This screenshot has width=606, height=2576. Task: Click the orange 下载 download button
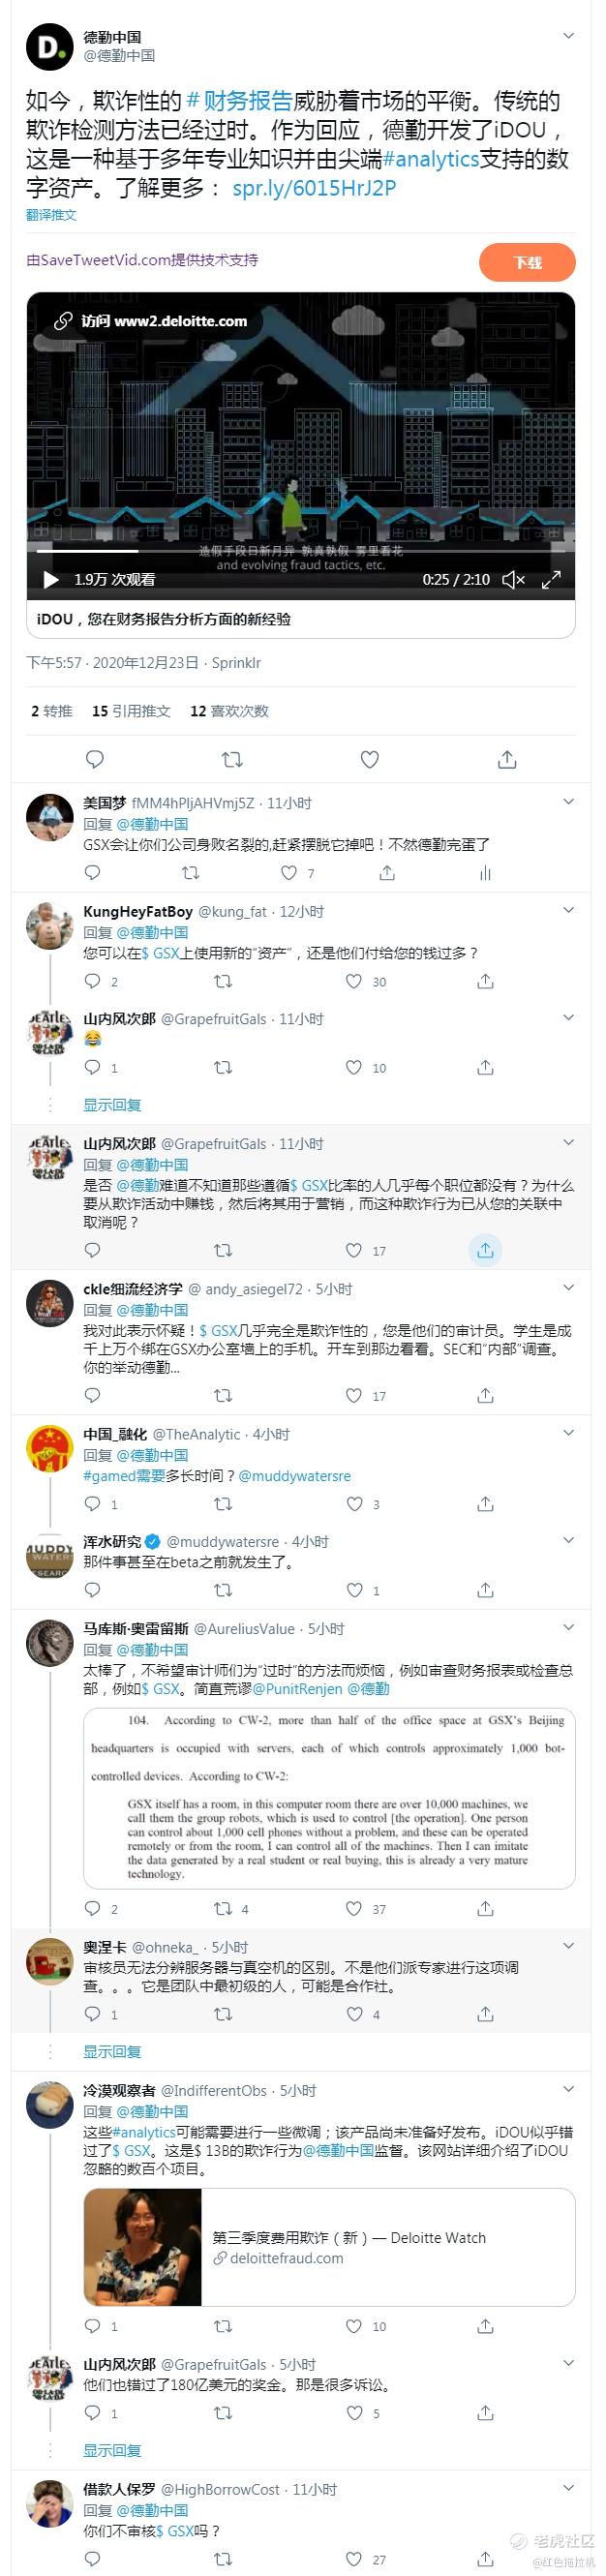pos(527,262)
